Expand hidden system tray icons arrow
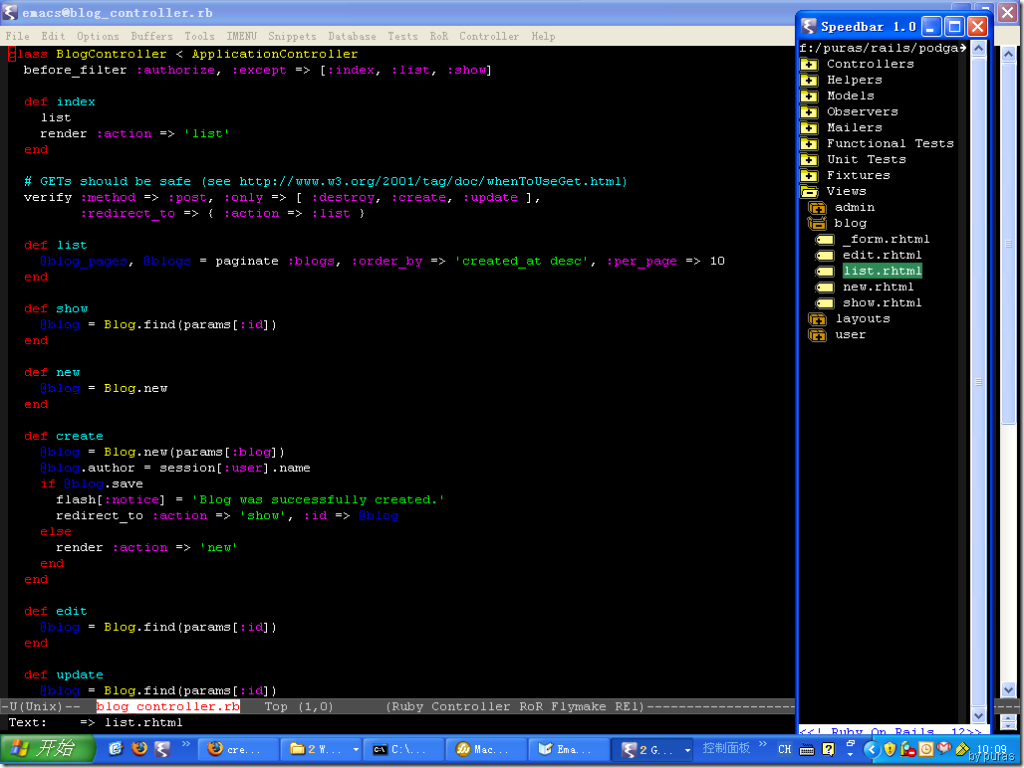The width and height of the screenshot is (1024, 768). 871,749
